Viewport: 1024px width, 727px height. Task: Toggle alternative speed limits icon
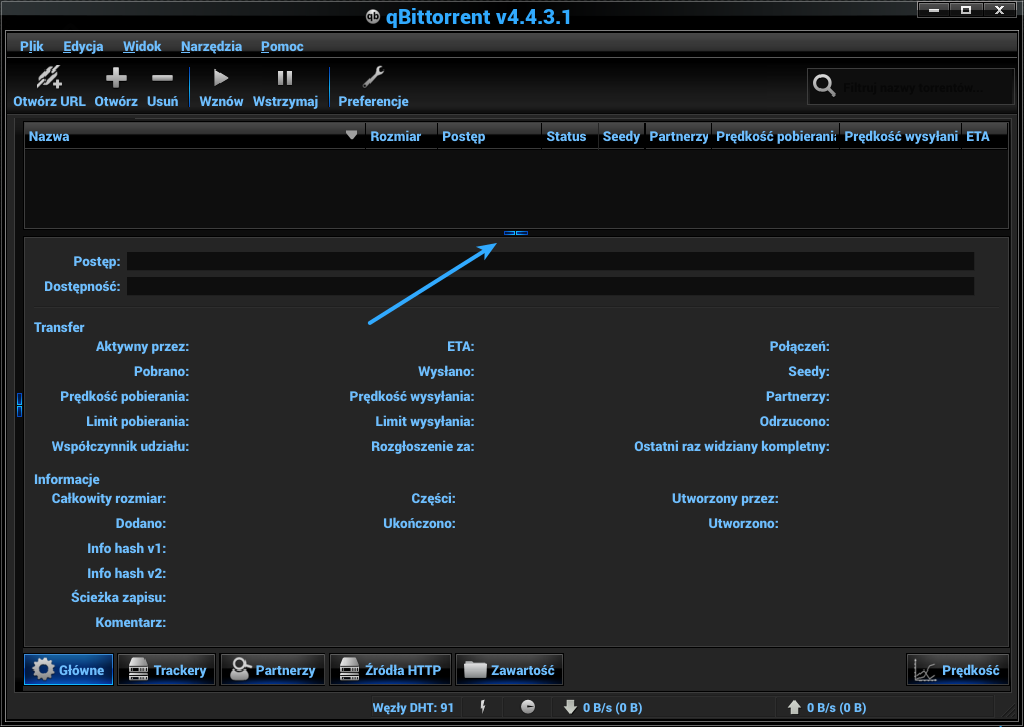click(528, 707)
